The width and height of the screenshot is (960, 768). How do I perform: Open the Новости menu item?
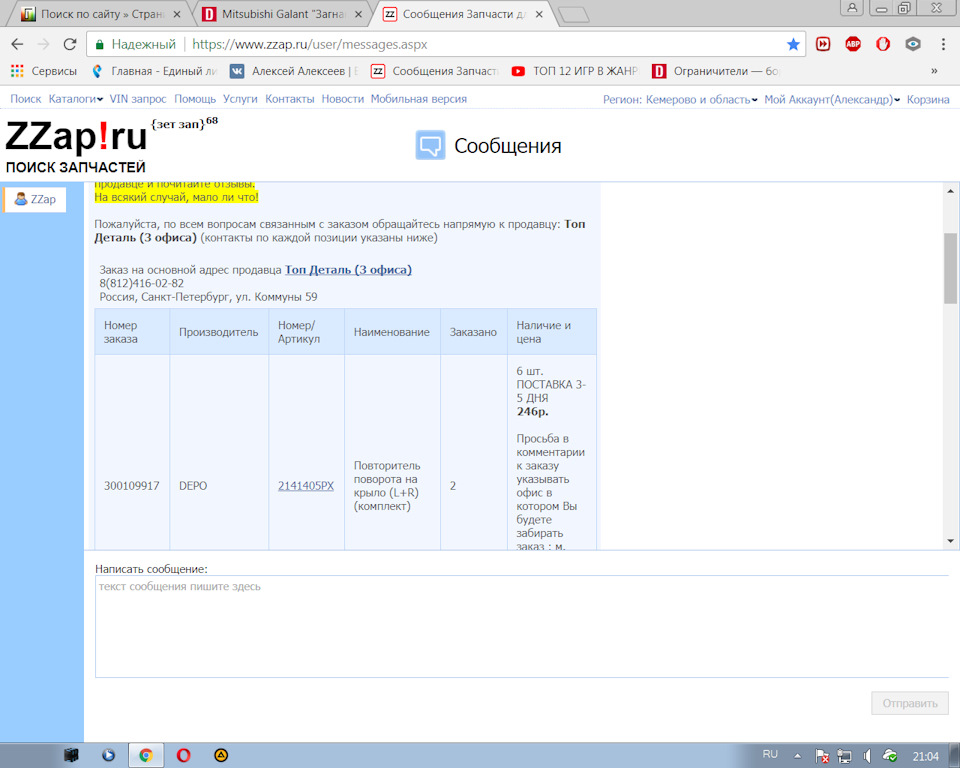(342, 99)
